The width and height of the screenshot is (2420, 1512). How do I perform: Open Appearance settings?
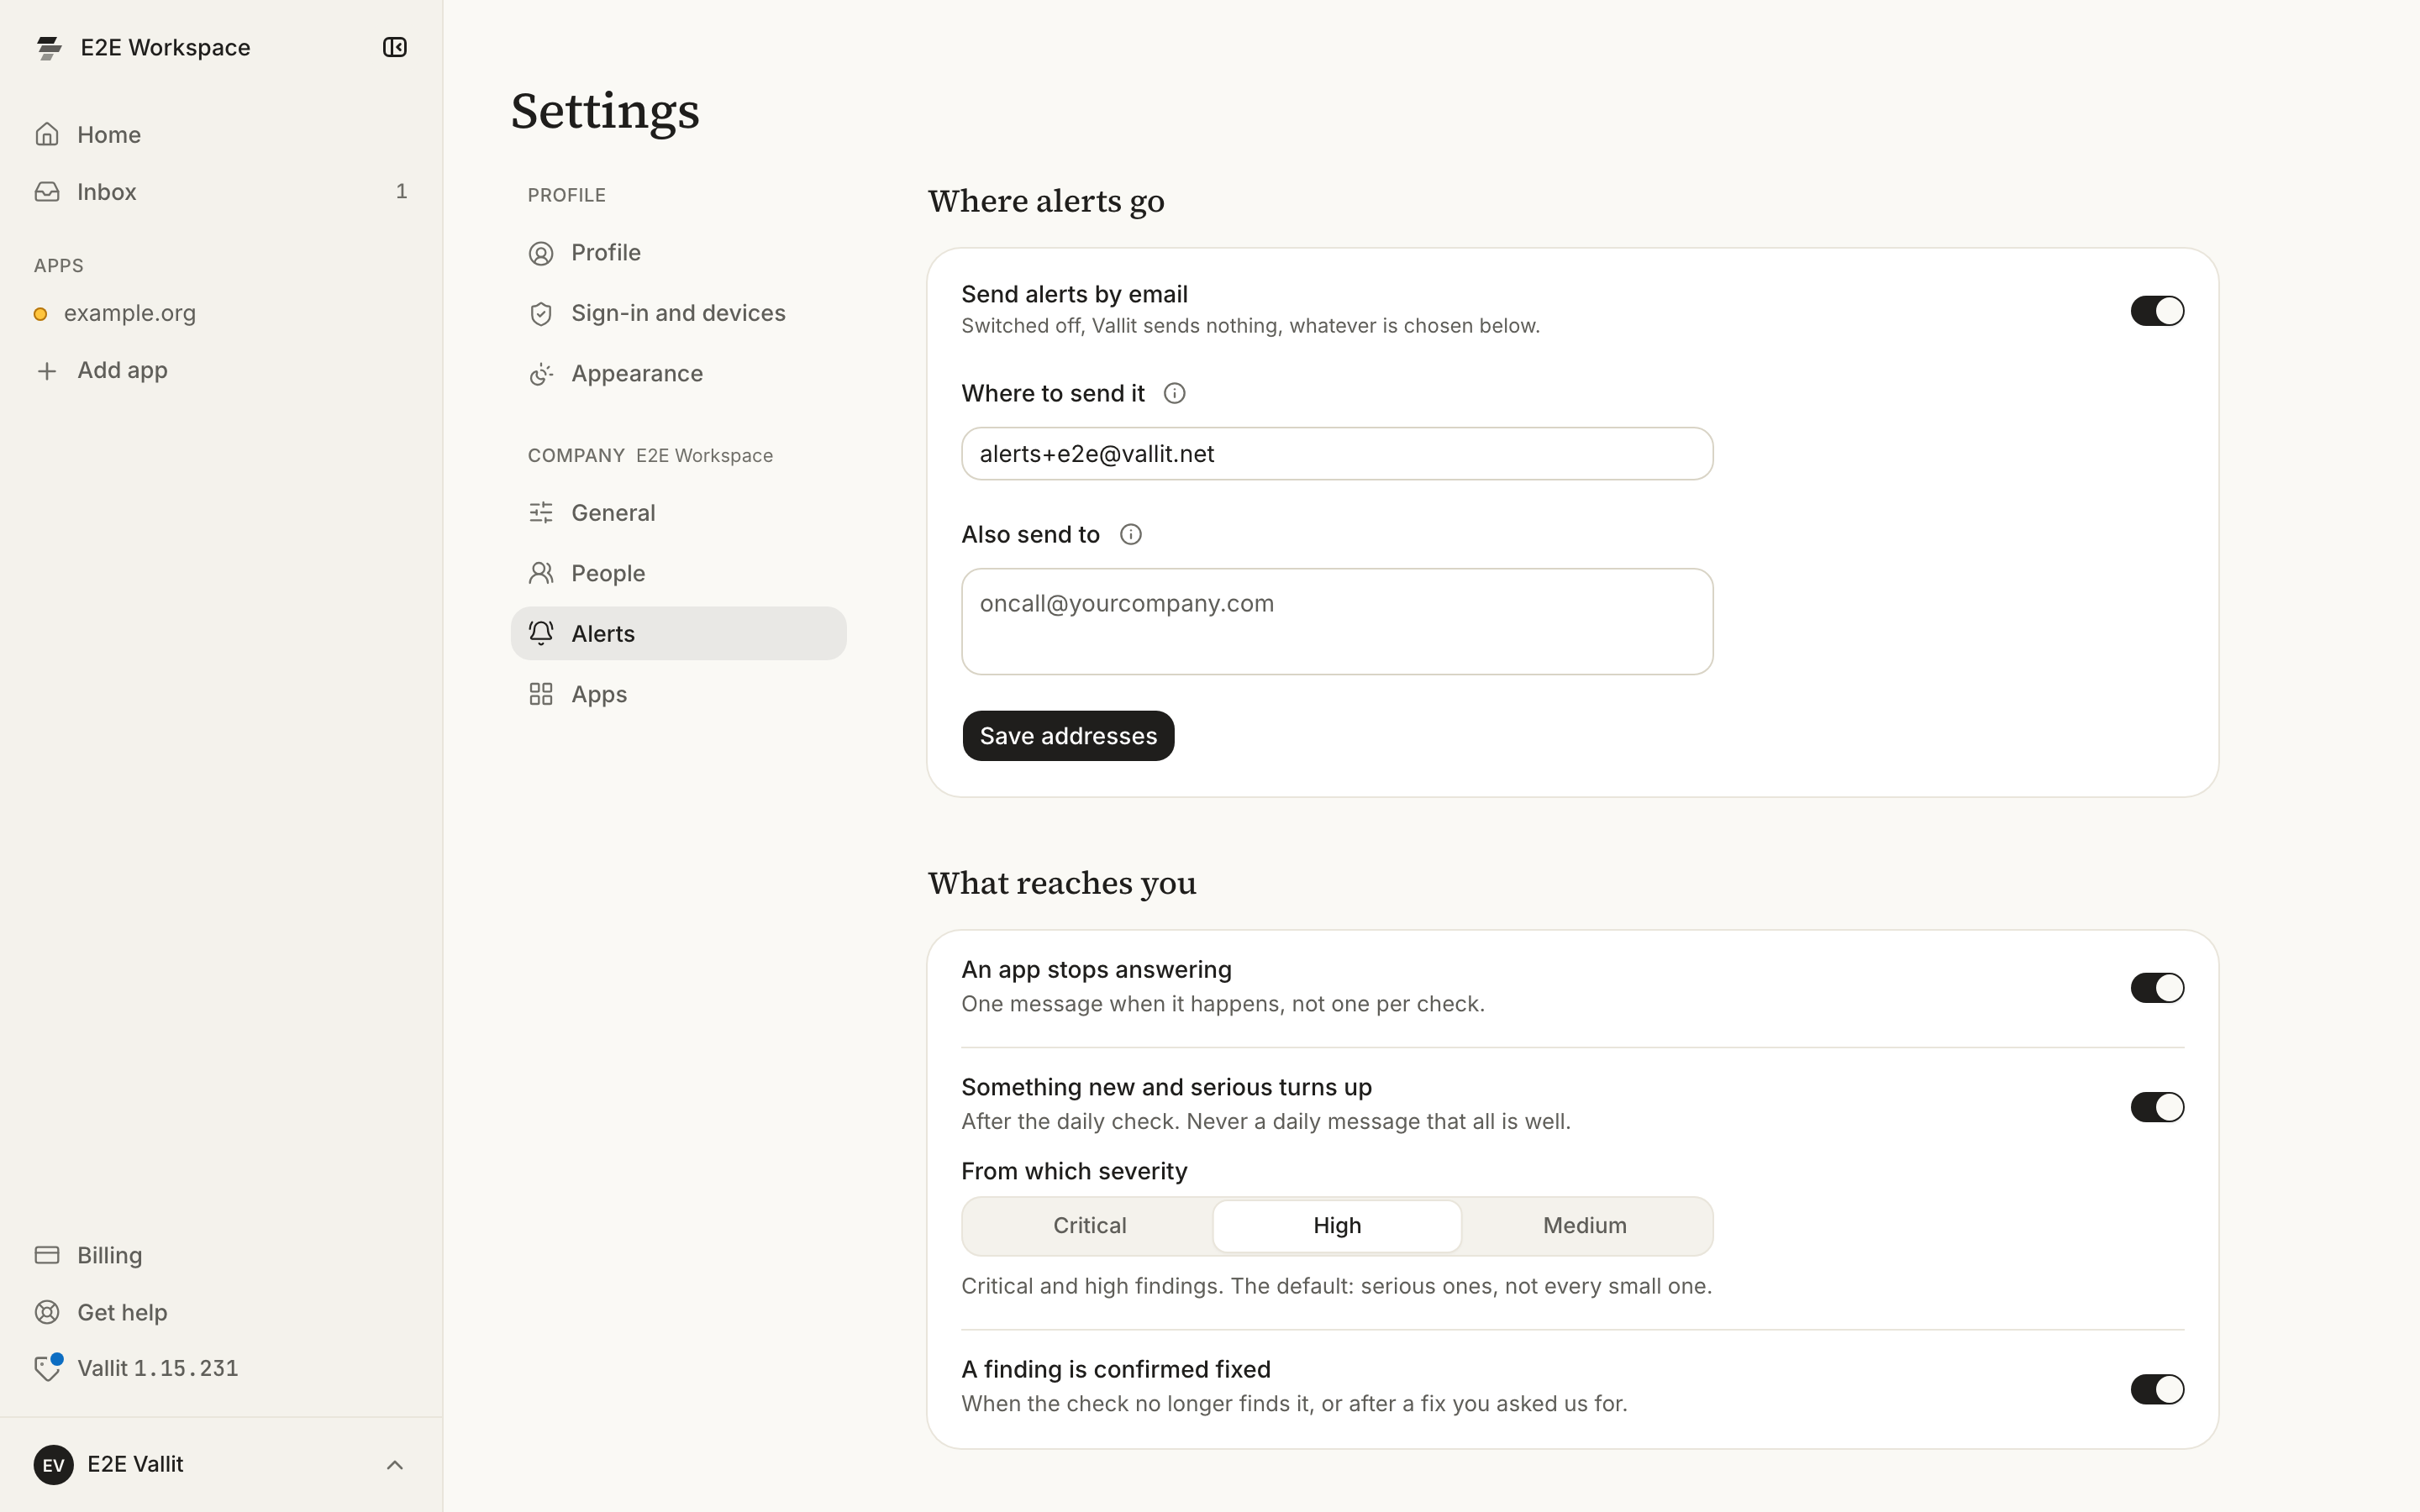679,373
